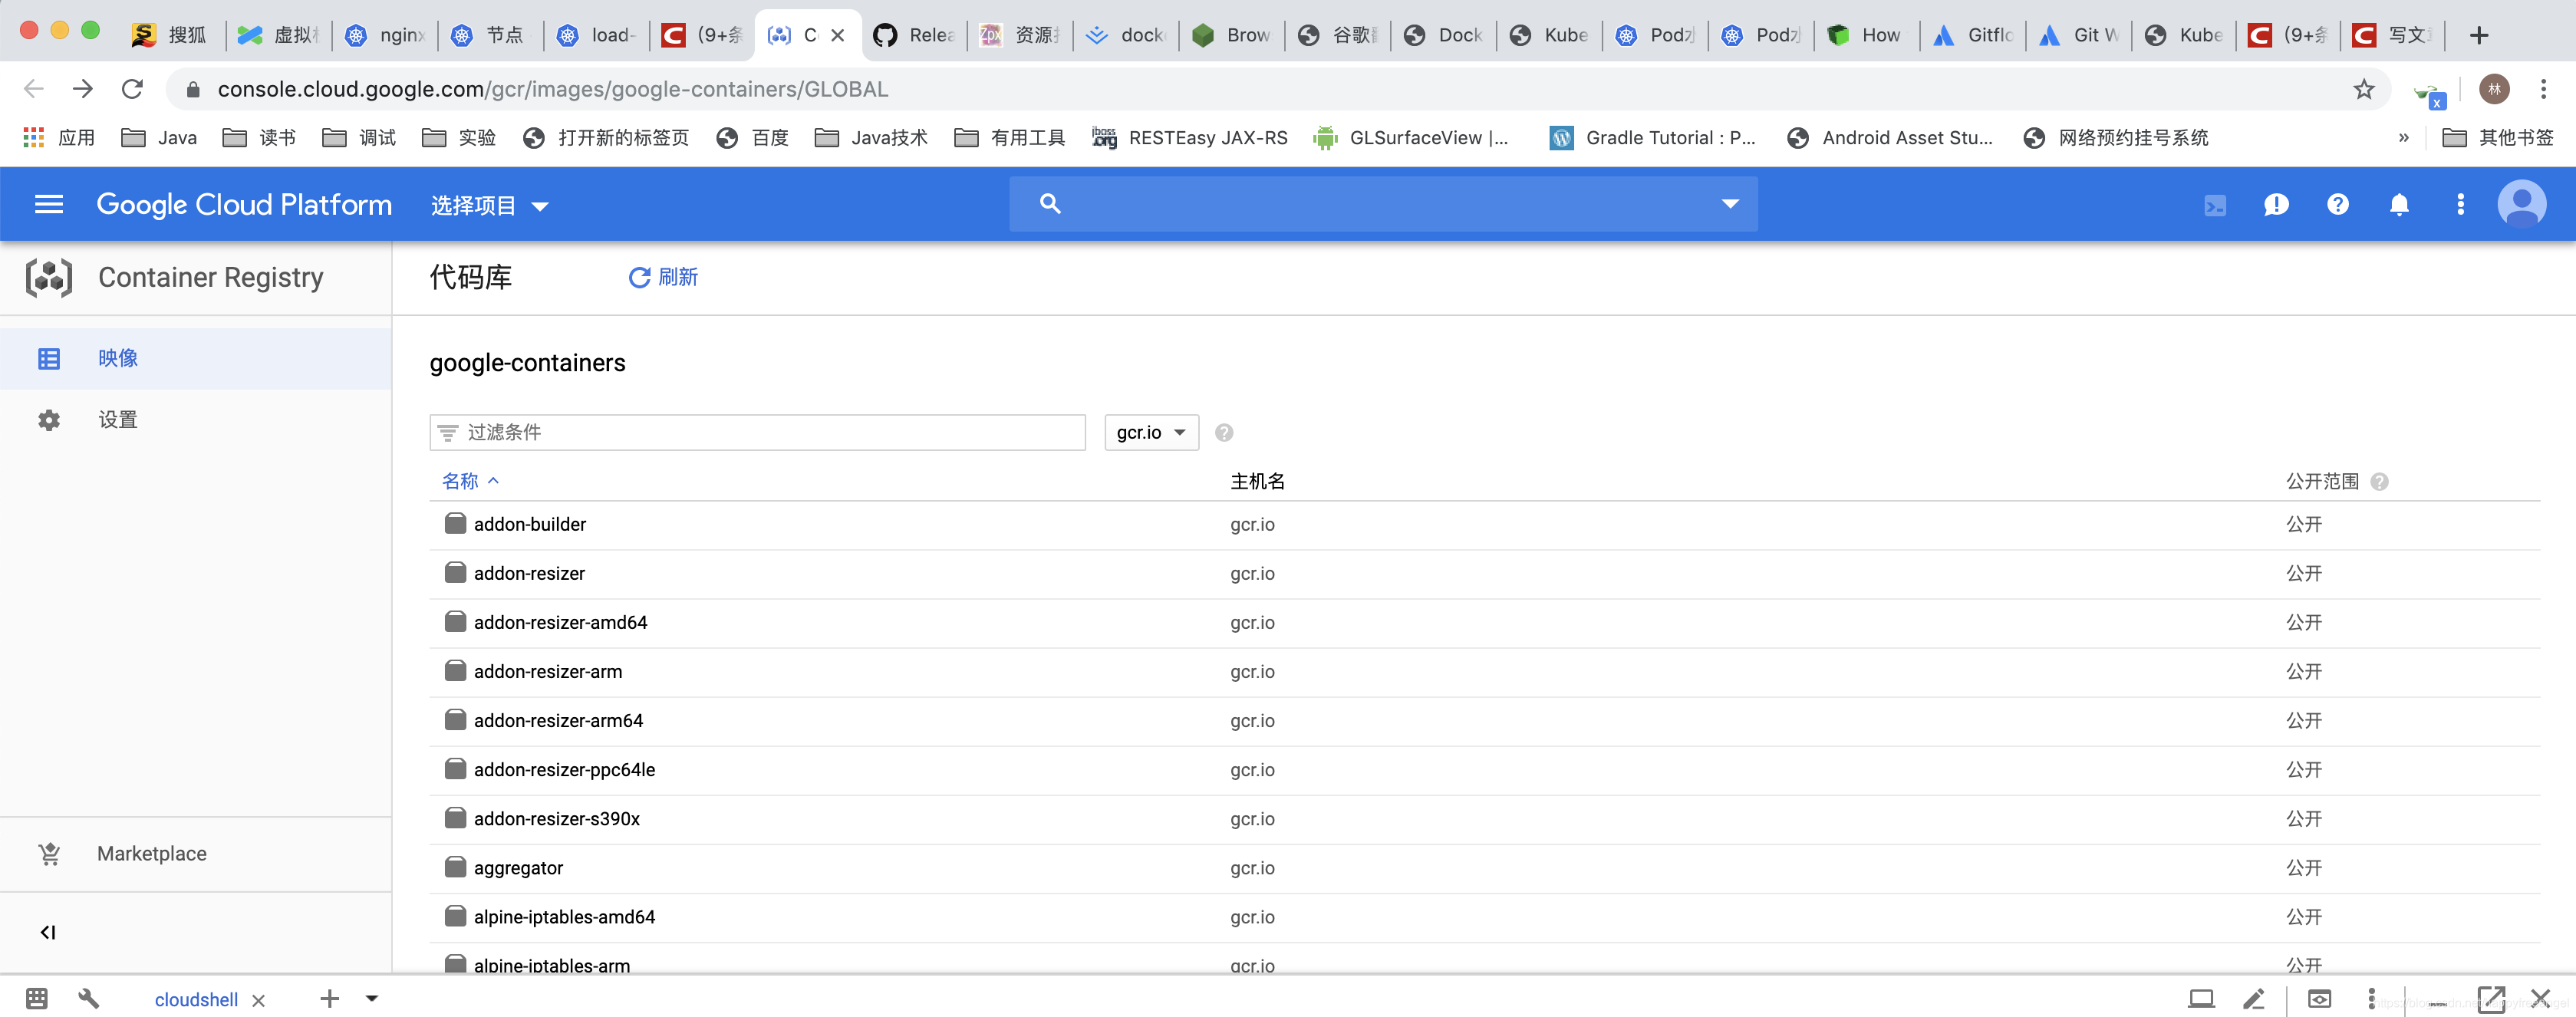Add new Cloud Shell tab with plus
This screenshot has width=2576, height=1017.
[x=329, y=999]
